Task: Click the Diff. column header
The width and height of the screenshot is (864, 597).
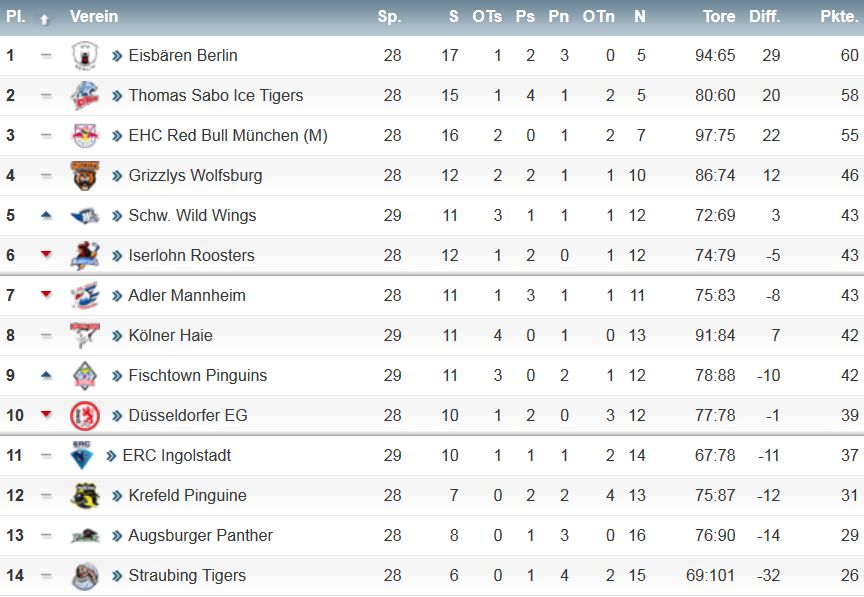Action: 764,17
